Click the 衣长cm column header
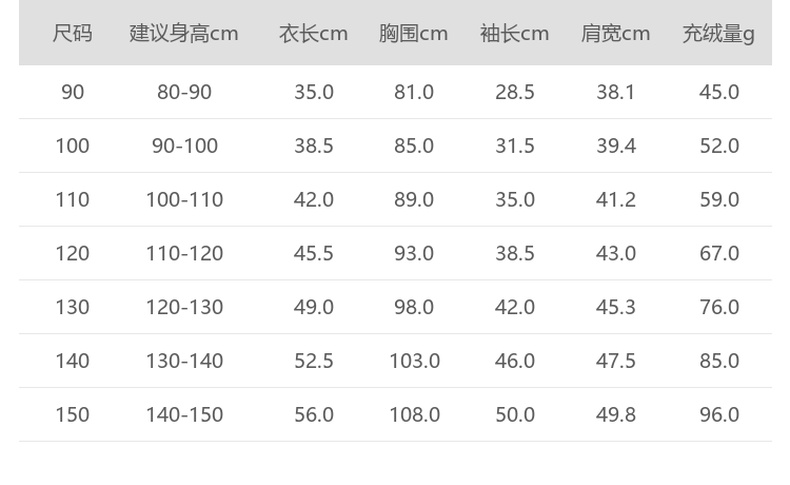This screenshot has height=485, width=790. click(313, 33)
